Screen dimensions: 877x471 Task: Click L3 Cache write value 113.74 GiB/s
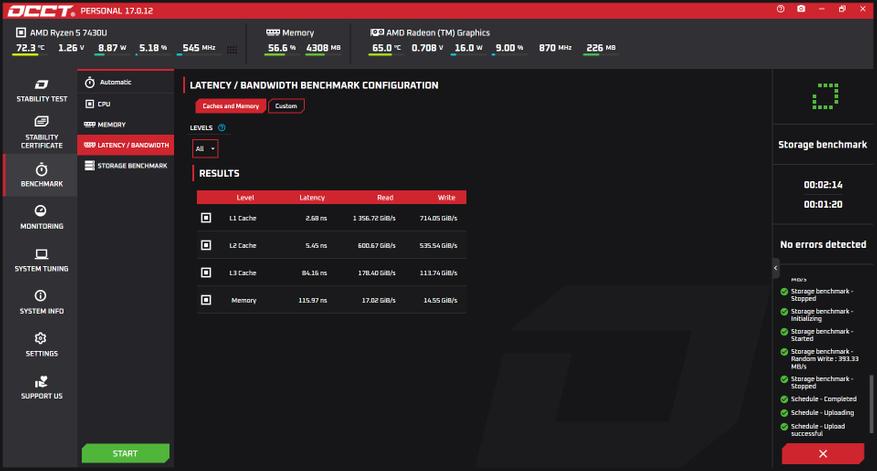click(438, 273)
